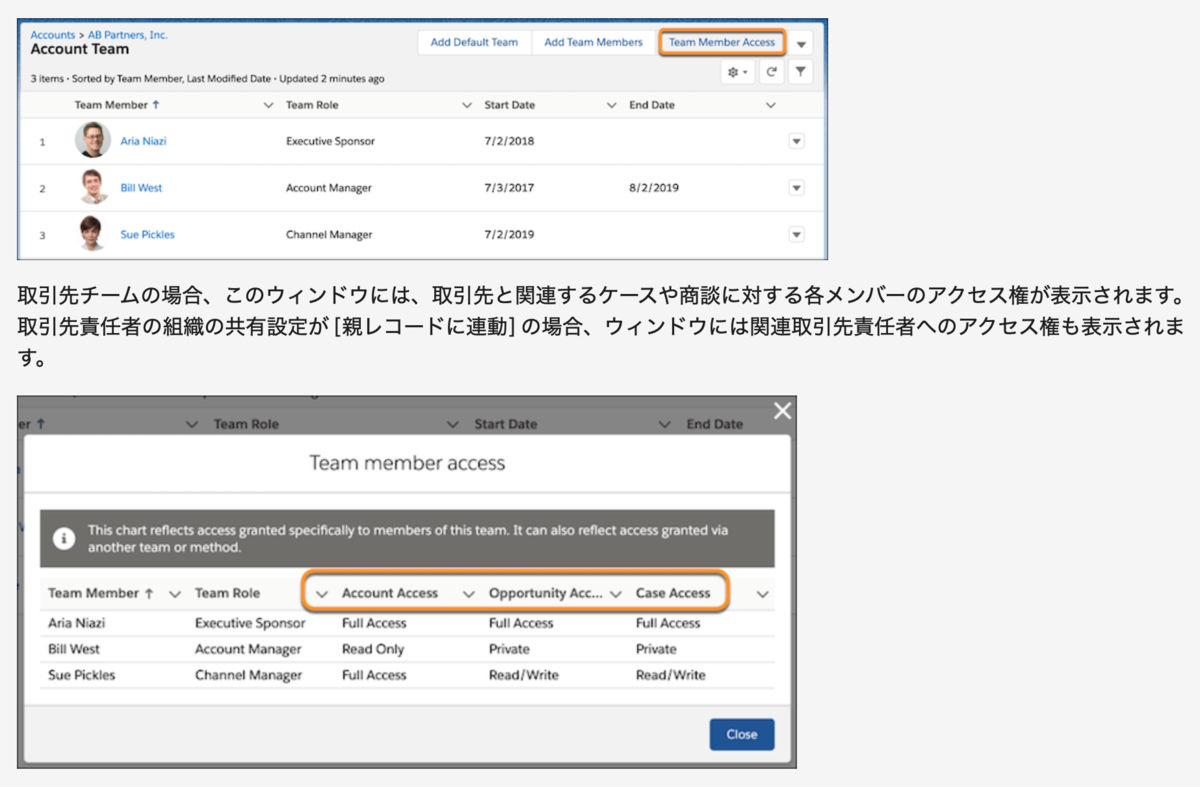Viewport: 1200px width, 787px height.
Task: Open the Case Access column chevron in dialog
Action: pyautogui.click(x=763, y=594)
